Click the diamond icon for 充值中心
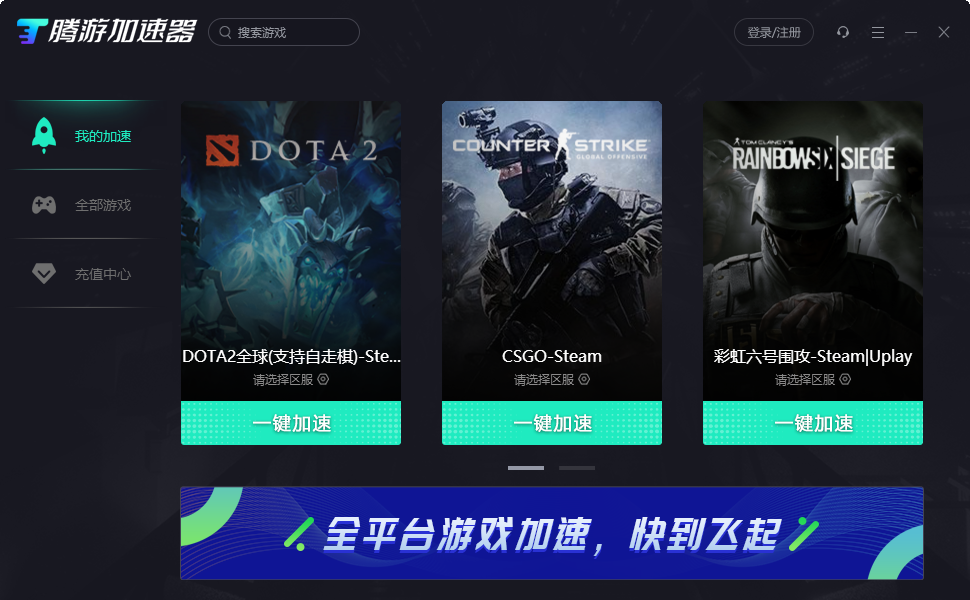This screenshot has height=600, width=970. (x=44, y=273)
